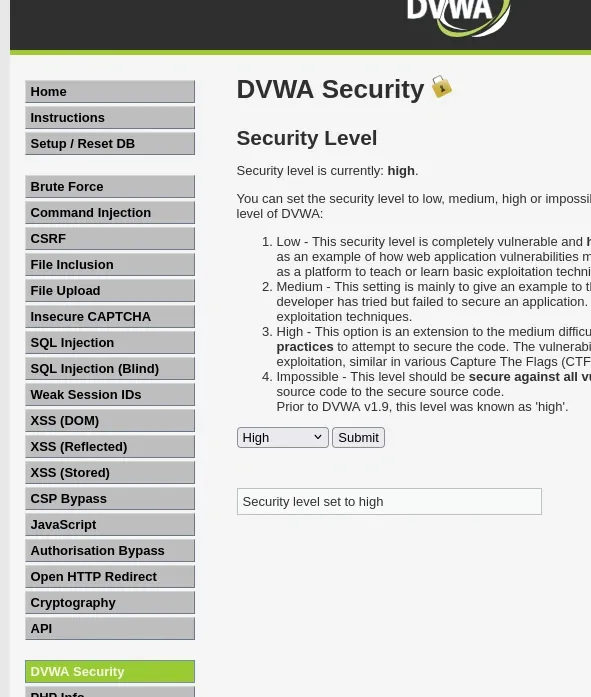The width and height of the screenshot is (591, 697).
Task: Go to the File Upload section
Action: click(110, 291)
